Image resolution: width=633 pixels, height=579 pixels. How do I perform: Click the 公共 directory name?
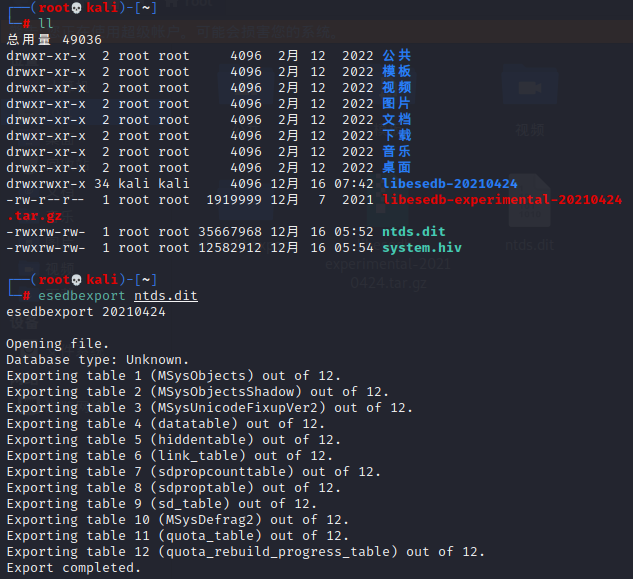coord(396,55)
